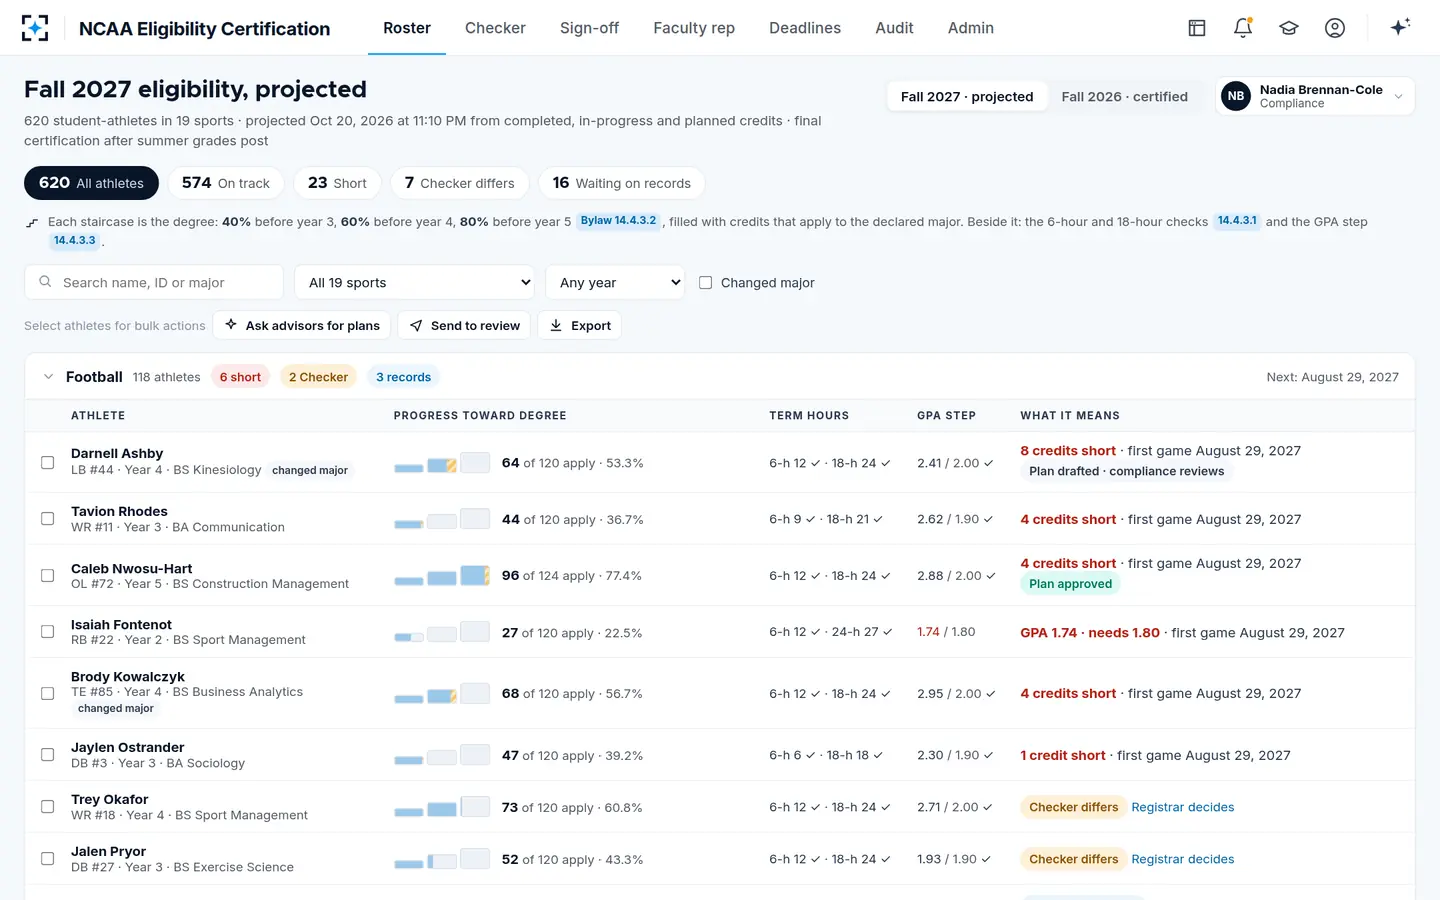1440x900 pixels.
Task: Select Jaylen Ostrander's row checkbox
Action: tap(47, 755)
